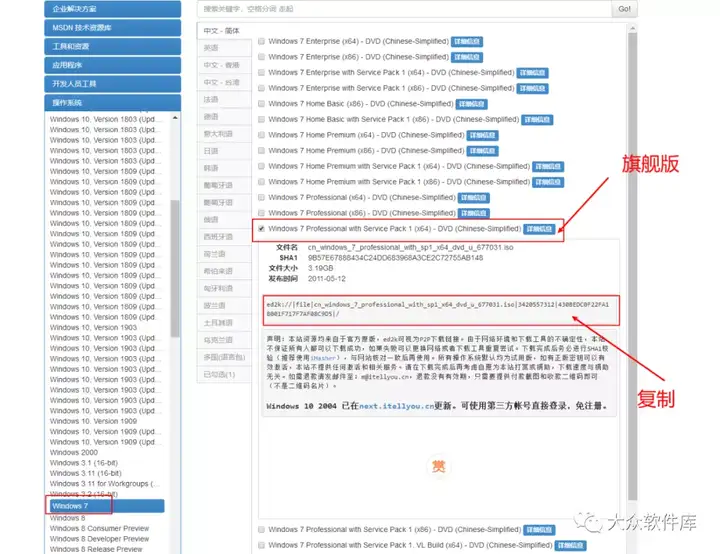Open 详细信息 for Windows 7 Home Basic (x86)
This screenshot has width=720, height=554.
[472, 104]
